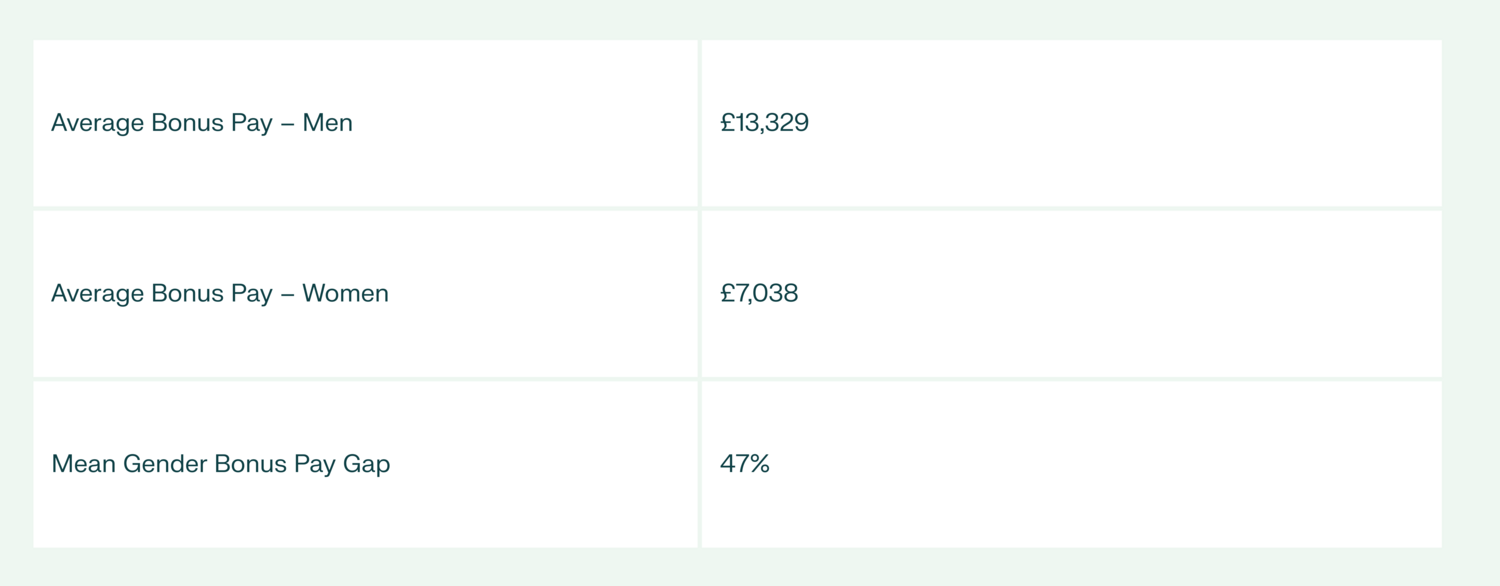Click the word "Women" in the second row
The width and height of the screenshot is (1500, 586).
click(345, 293)
